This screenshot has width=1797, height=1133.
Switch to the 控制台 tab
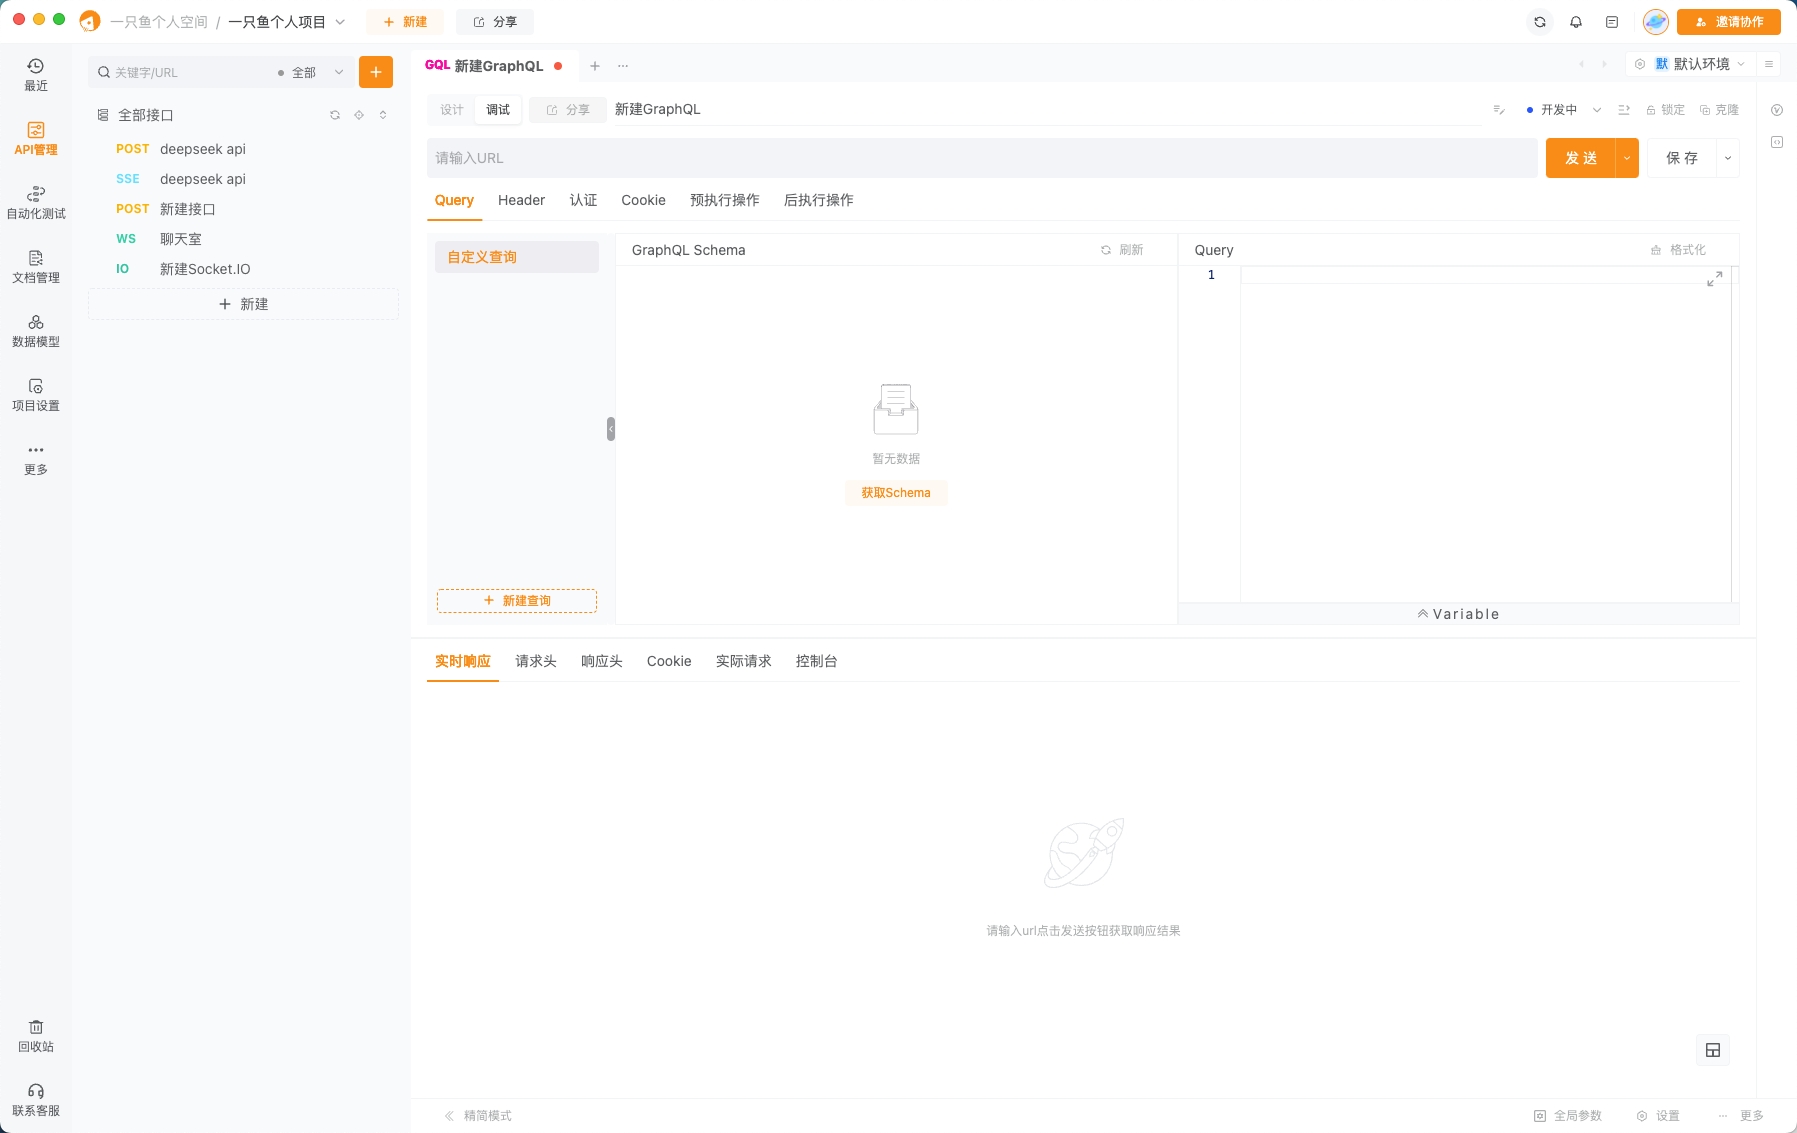click(x=817, y=661)
